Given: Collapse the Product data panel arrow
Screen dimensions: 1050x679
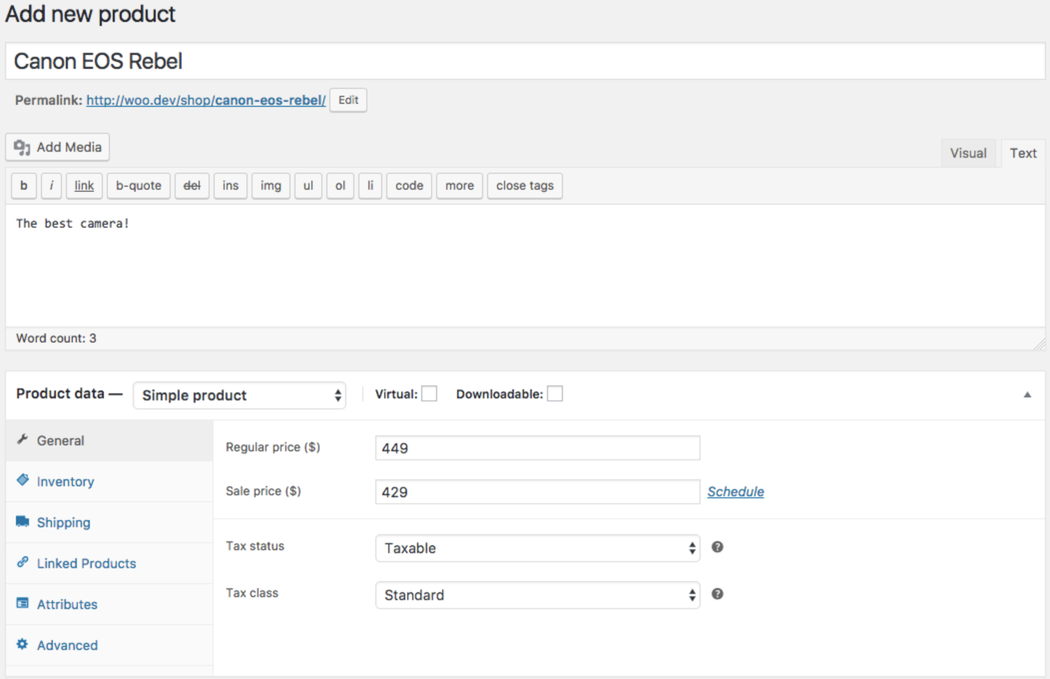Looking at the screenshot, I should [x=1027, y=395].
